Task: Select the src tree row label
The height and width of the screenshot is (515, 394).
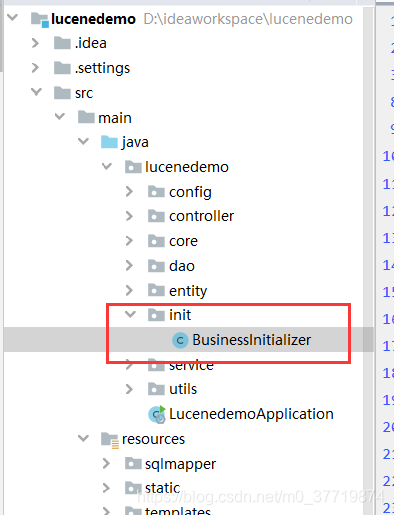Action: click(x=84, y=93)
